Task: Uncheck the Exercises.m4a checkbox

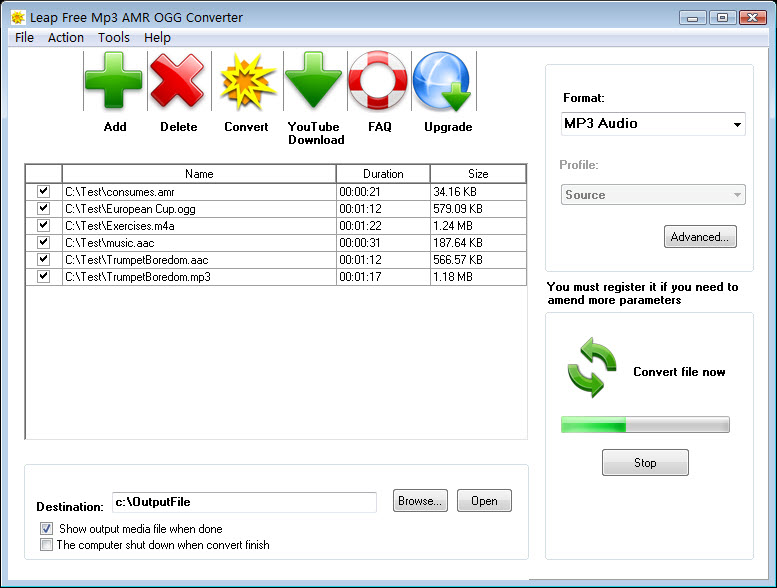Action: tap(44, 225)
